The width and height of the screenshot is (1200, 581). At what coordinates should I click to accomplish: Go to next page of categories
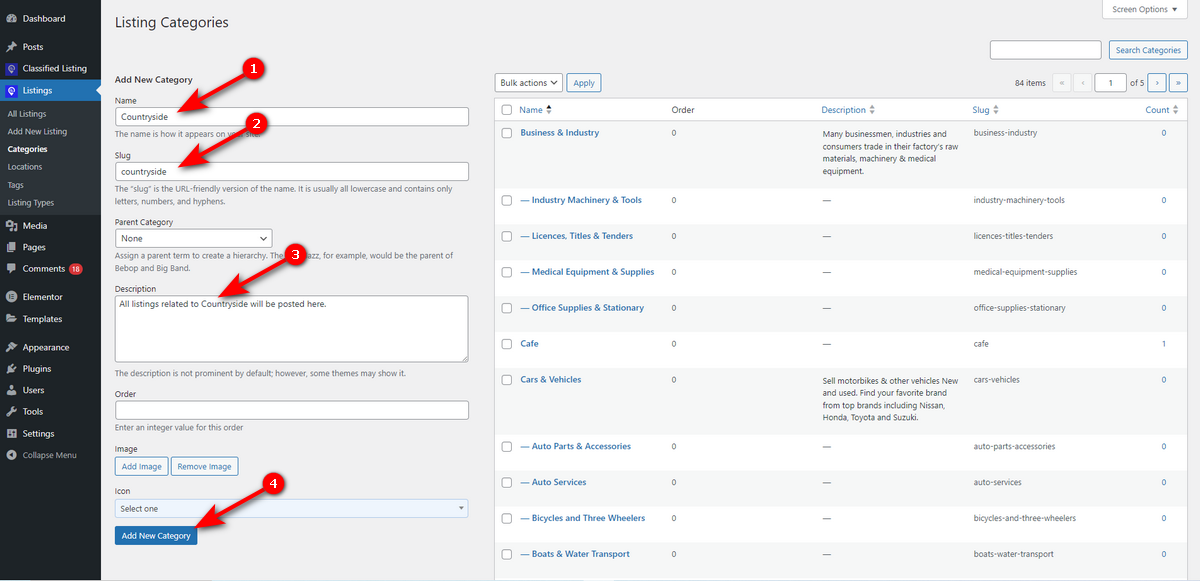pyautogui.click(x=1157, y=83)
